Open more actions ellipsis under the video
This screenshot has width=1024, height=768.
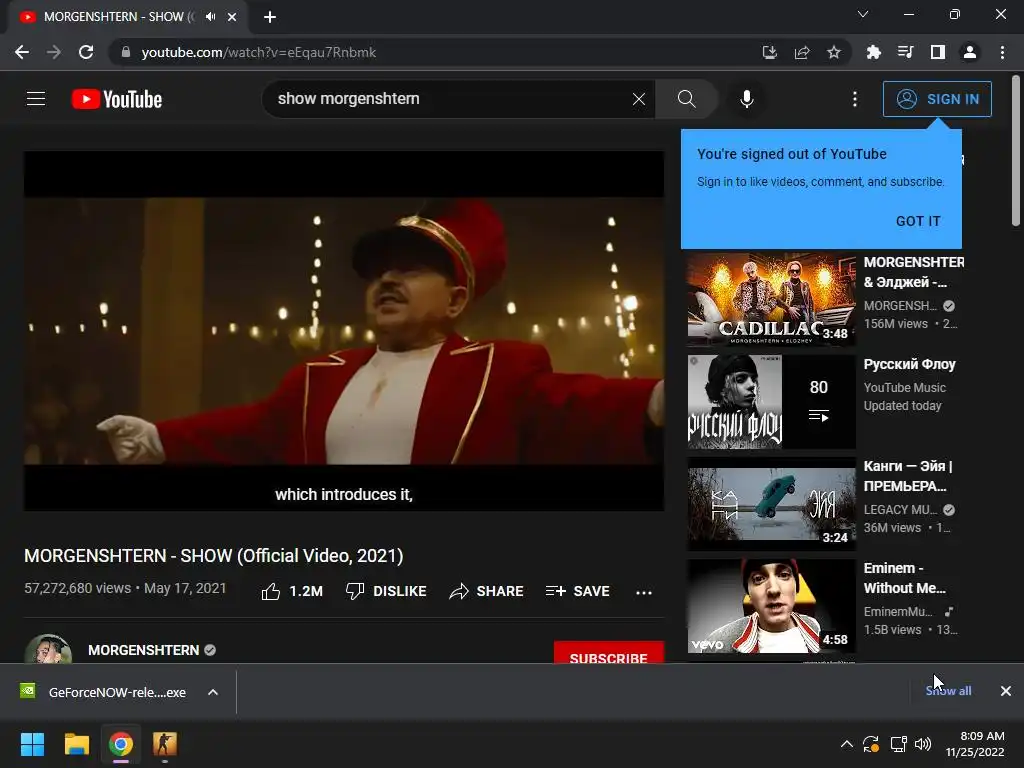point(644,592)
